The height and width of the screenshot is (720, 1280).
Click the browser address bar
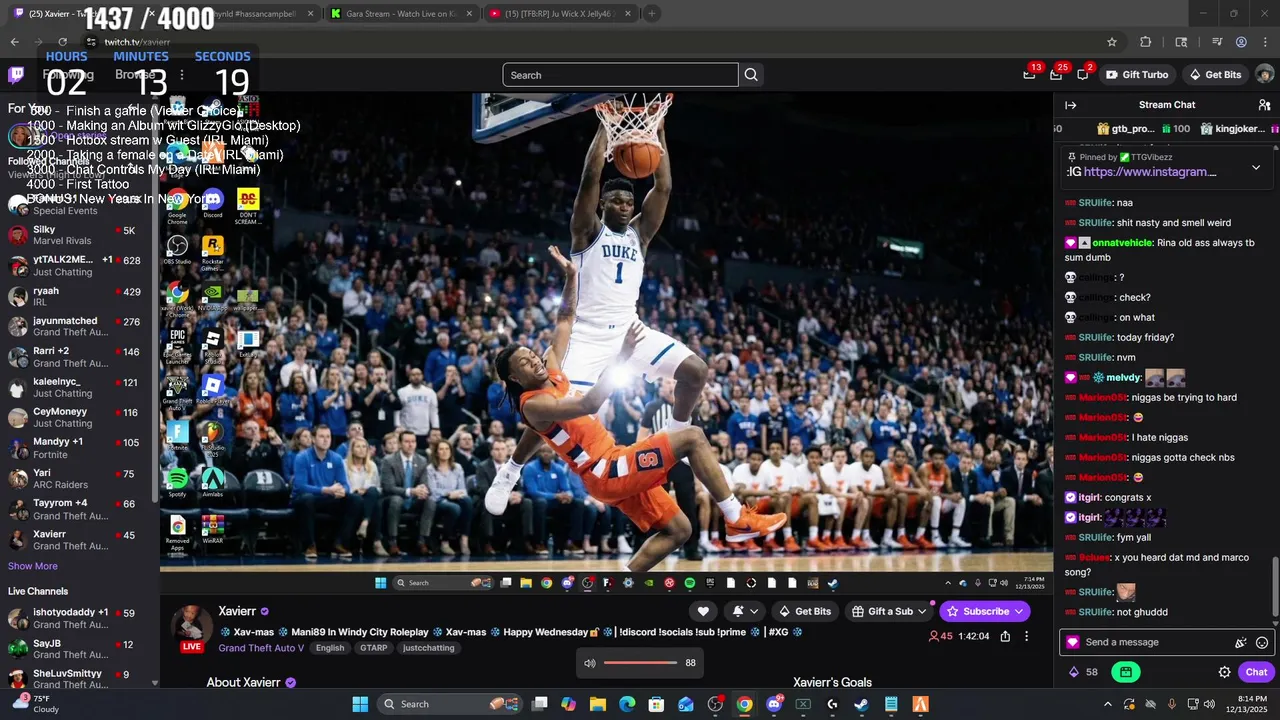point(590,42)
